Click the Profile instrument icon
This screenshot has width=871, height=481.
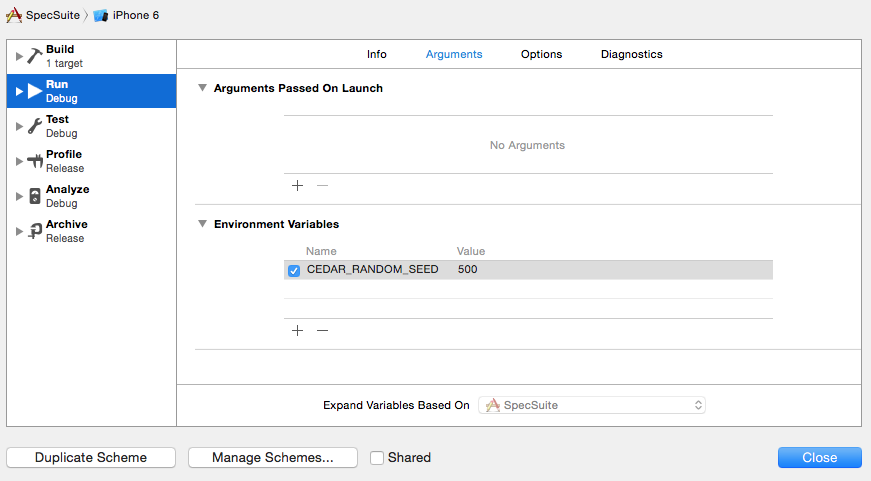pyautogui.click(x=34, y=161)
